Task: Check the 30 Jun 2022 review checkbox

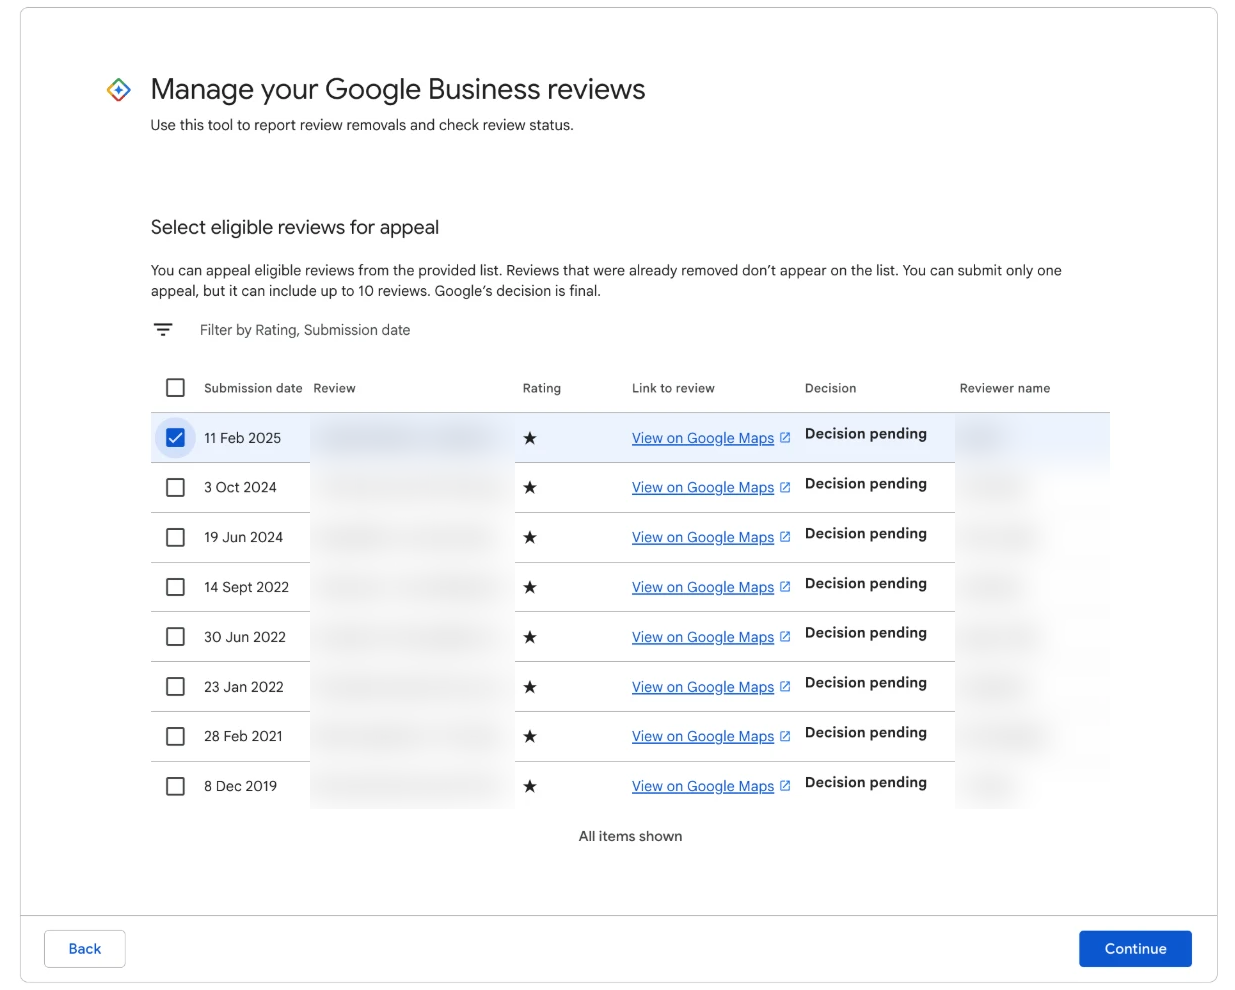Action: click(175, 637)
